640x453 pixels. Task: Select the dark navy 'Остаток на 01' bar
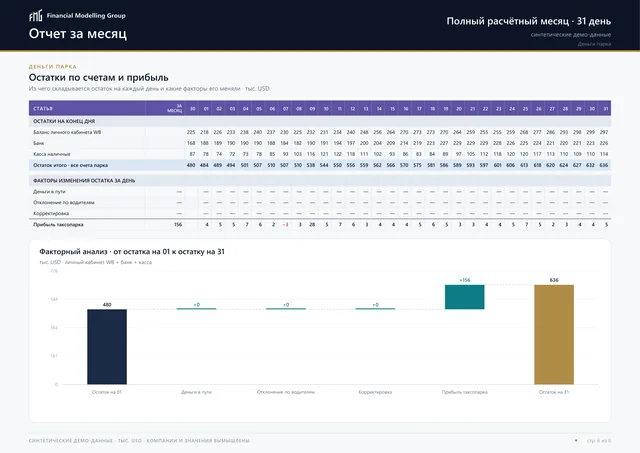(107, 346)
